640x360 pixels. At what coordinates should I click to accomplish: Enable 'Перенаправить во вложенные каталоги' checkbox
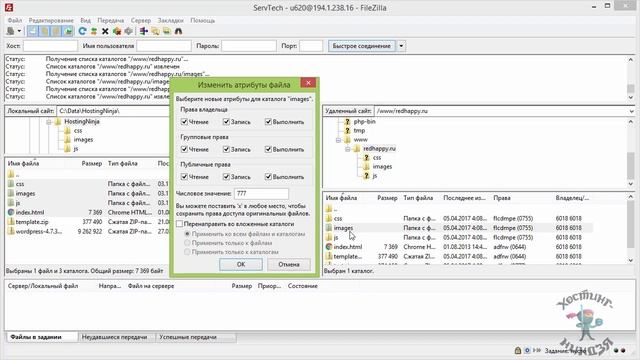179,224
